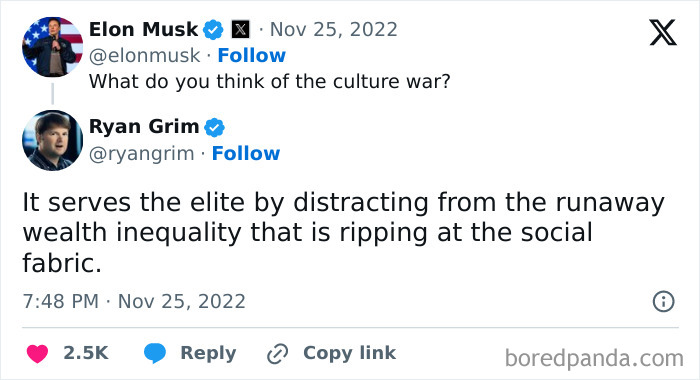Screen dimensions: 700x380
Task: Click Elon Musk's blue verified badge
Action: (x=213, y=30)
